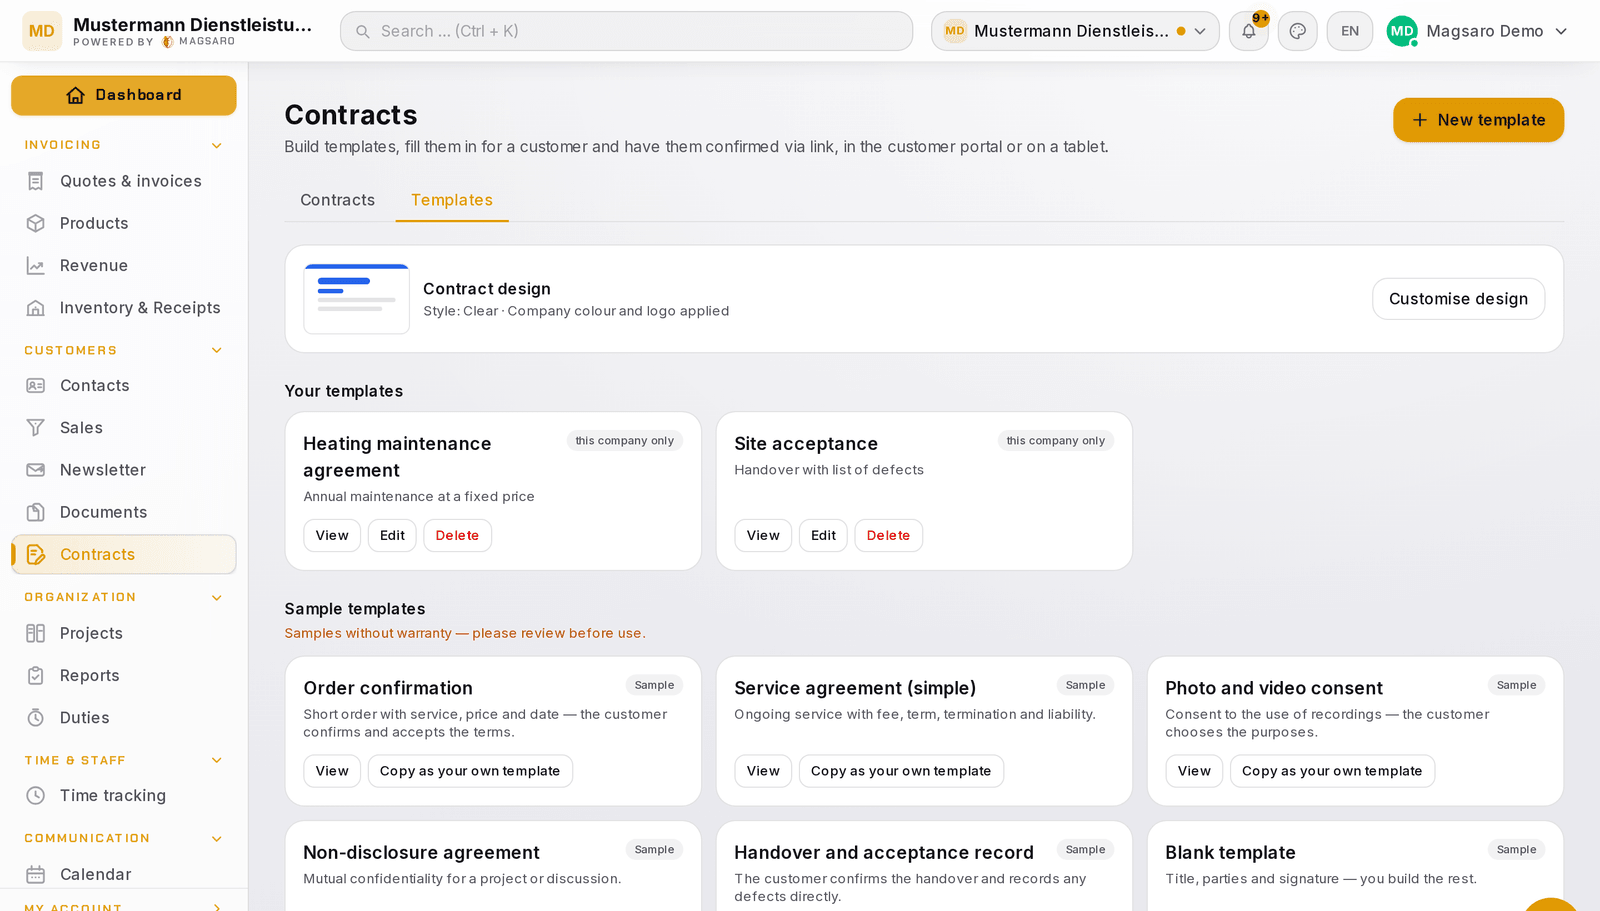Collapse the Customers section chevron
Screen dimensions: 1600x911
217,351
